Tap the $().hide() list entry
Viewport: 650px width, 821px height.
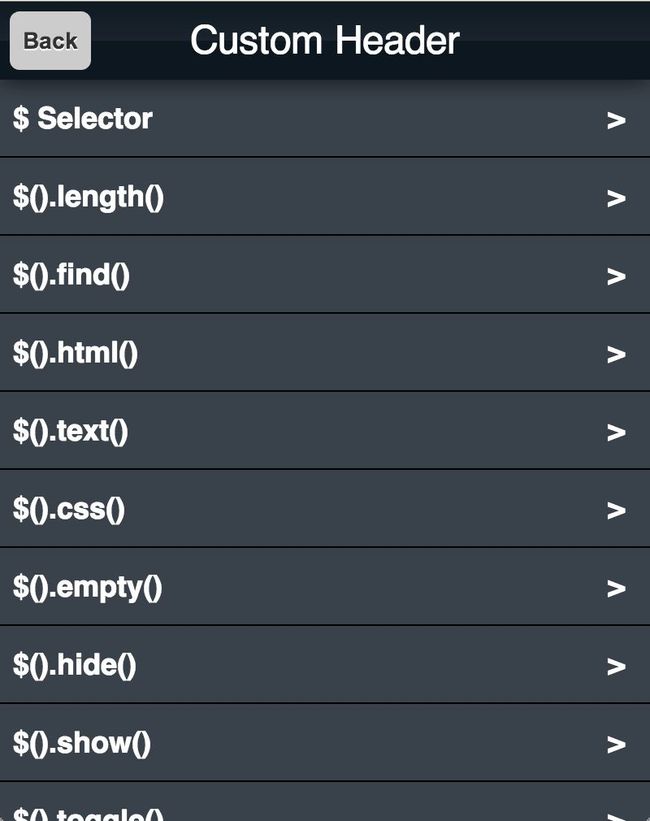[325, 664]
